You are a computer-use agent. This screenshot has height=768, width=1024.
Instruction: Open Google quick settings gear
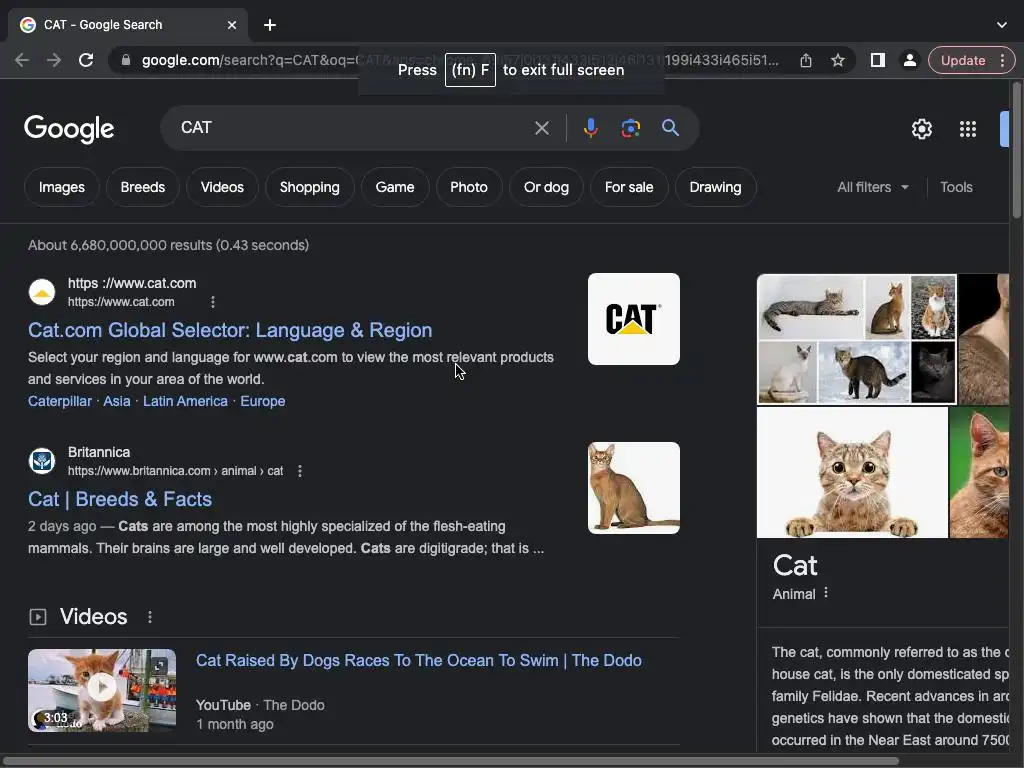coord(921,129)
